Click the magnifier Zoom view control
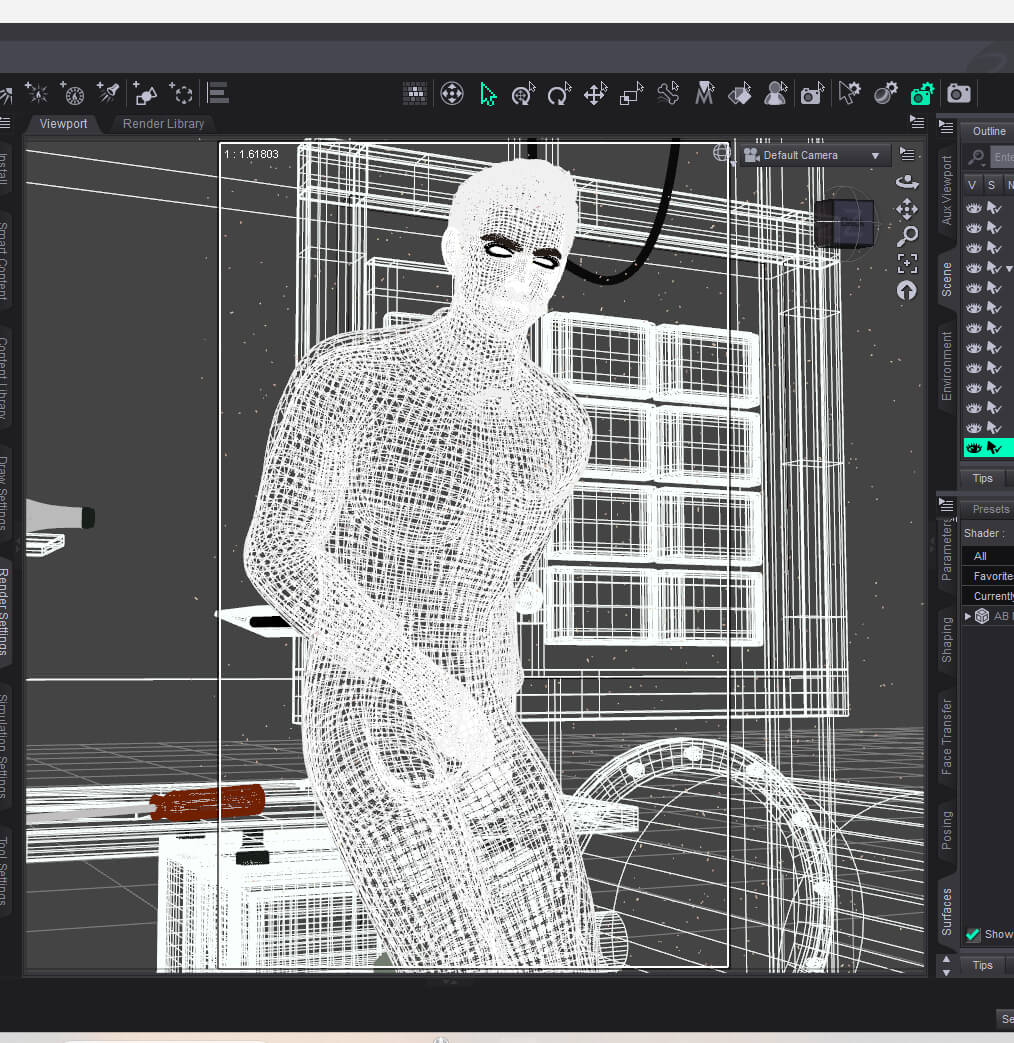 pyautogui.click(x=908, y=235)
